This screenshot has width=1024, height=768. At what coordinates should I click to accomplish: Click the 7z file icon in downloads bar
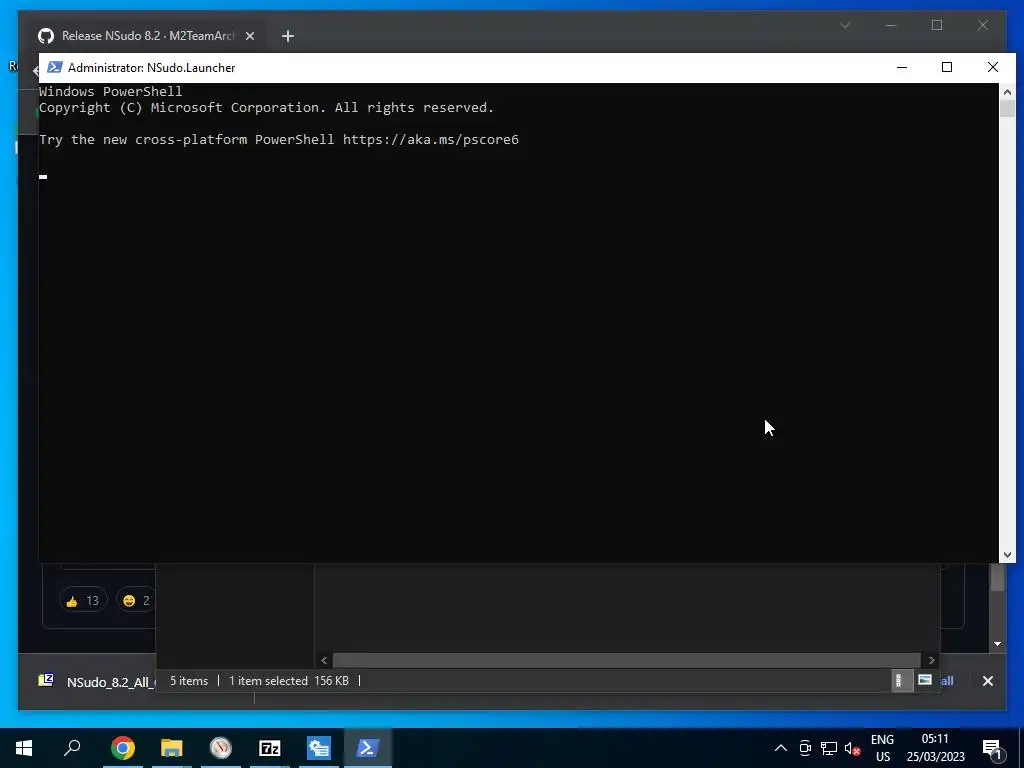(46, 680)
